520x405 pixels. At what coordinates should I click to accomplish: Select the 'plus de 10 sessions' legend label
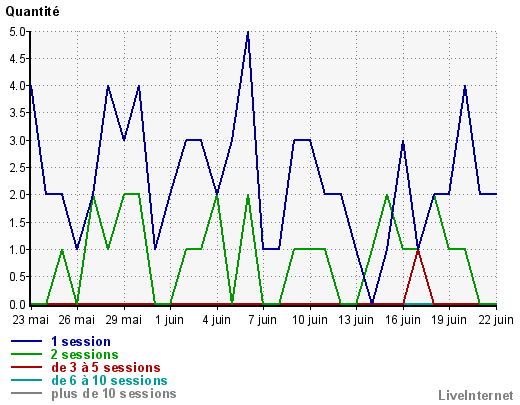pyautogui.click(x=114, y=394)
